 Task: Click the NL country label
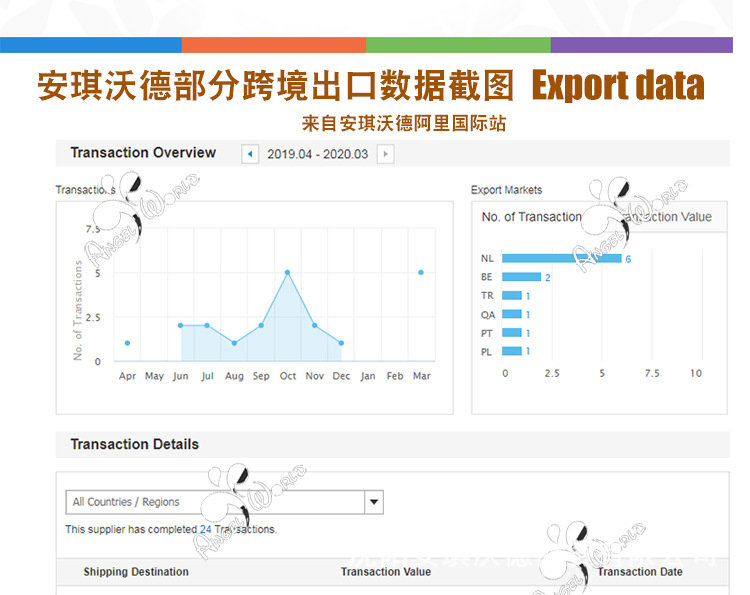pos(487,258)
